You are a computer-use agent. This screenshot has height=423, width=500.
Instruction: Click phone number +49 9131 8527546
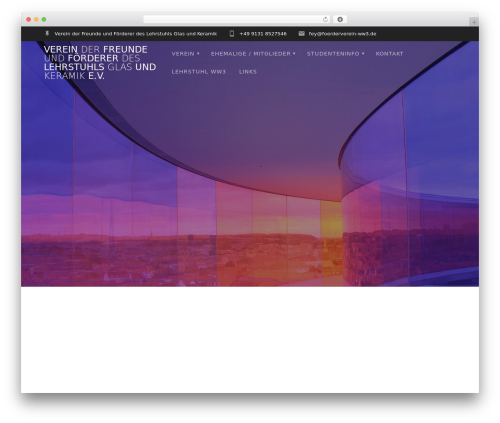click(x=263, y=34)
